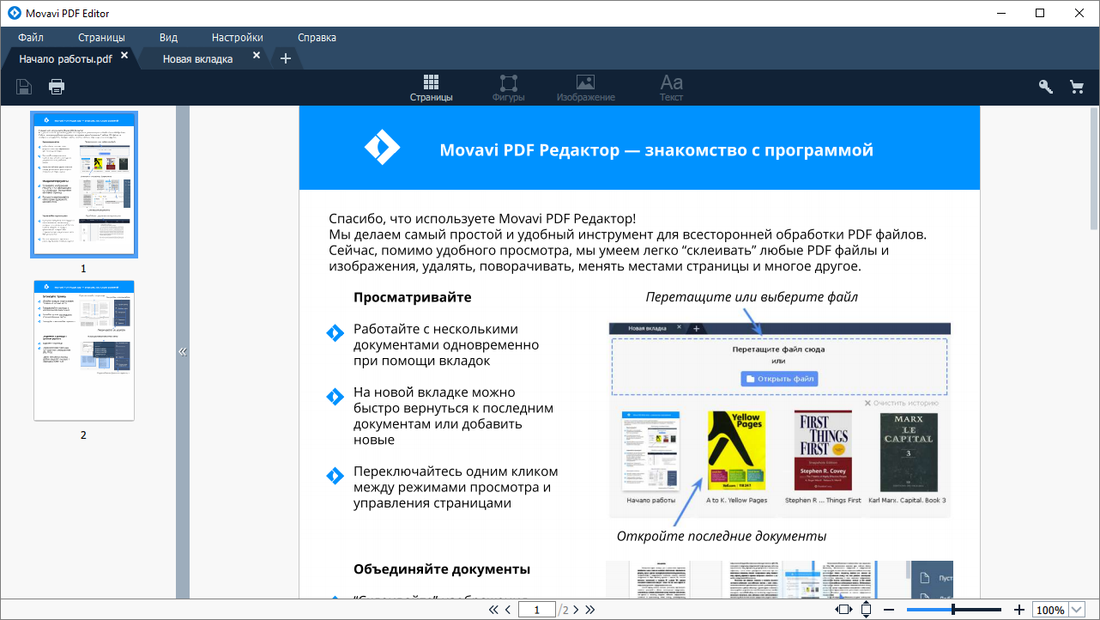
Task: Click the Movavi logo in document header
Action: [x=382, y=147]
